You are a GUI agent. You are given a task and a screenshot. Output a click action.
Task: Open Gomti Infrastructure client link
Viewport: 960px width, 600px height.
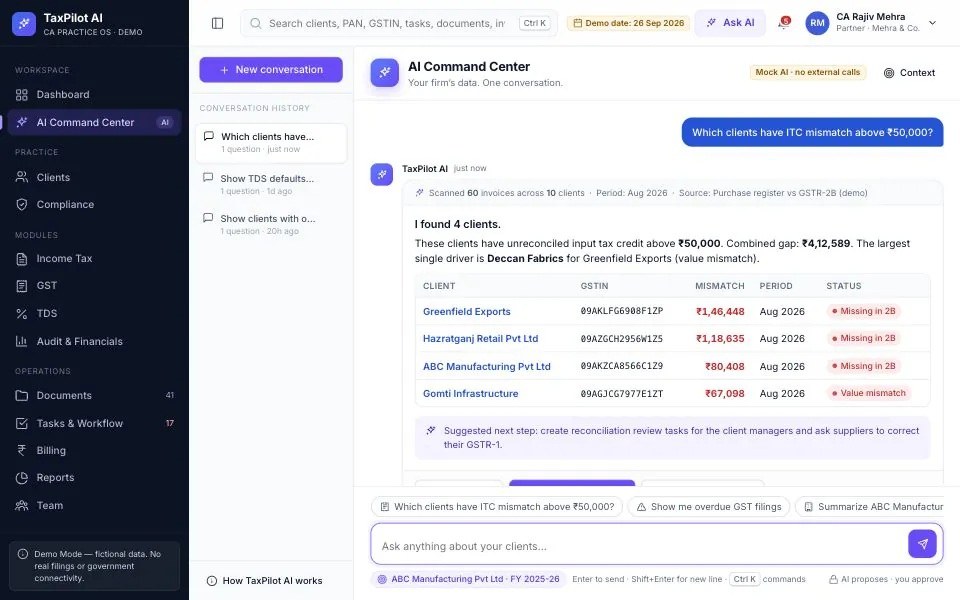click(470, 394)
